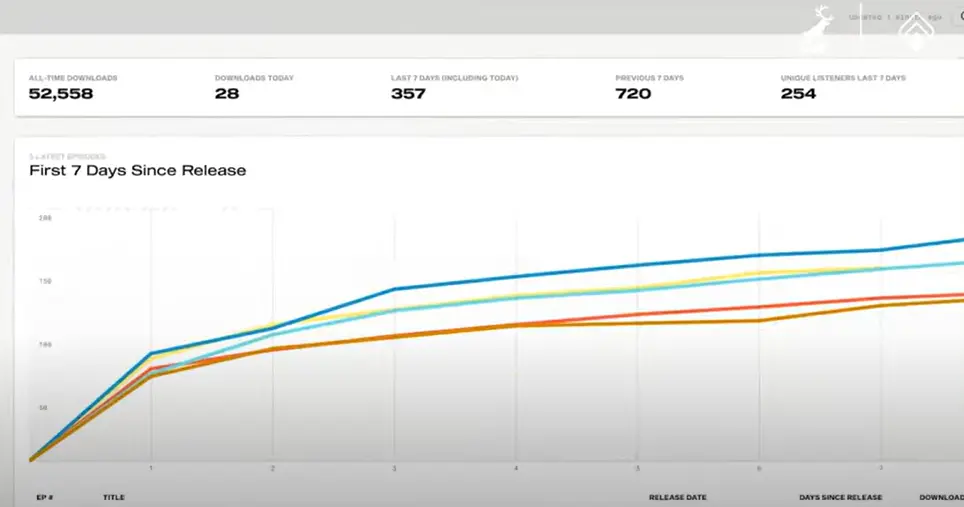Sort table by Title column header
This screenshot has height=507, width=964.
pyautogui.click(x=113, y=497)
